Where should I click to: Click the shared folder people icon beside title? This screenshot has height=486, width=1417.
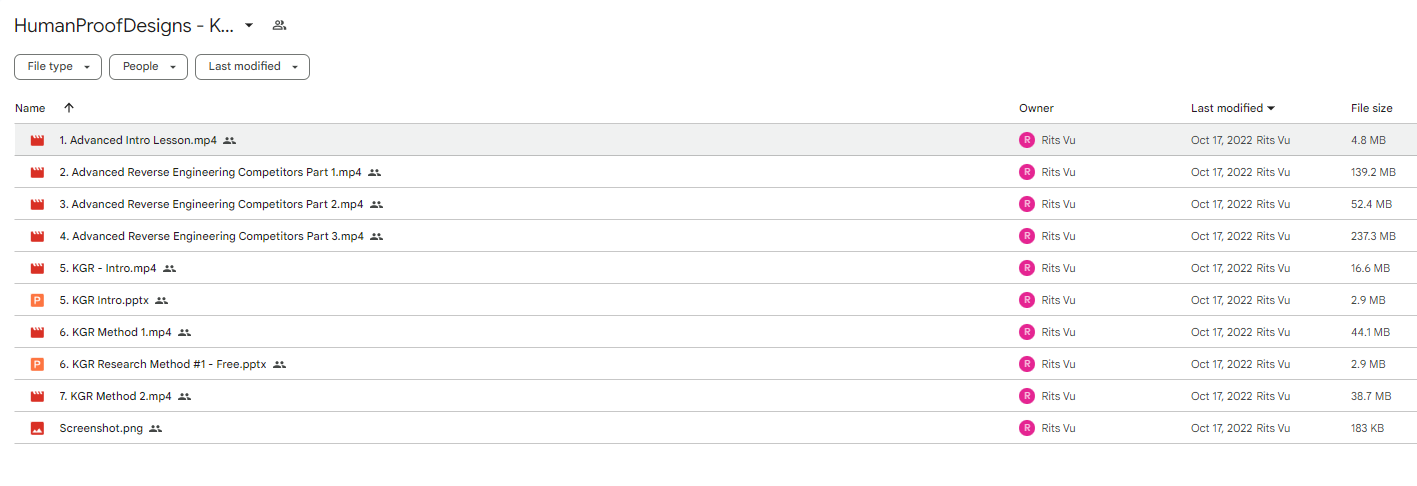pos(279,25)
